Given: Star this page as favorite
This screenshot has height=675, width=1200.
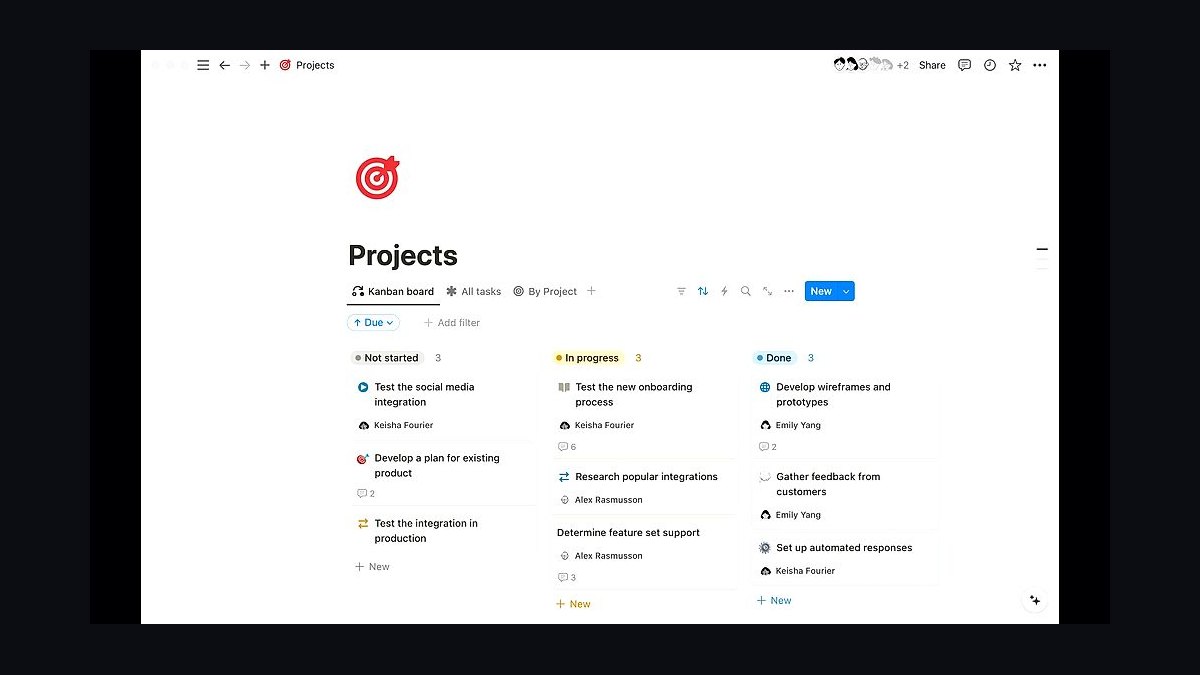Looking at the screenshot, I should tap(1015, 65).
